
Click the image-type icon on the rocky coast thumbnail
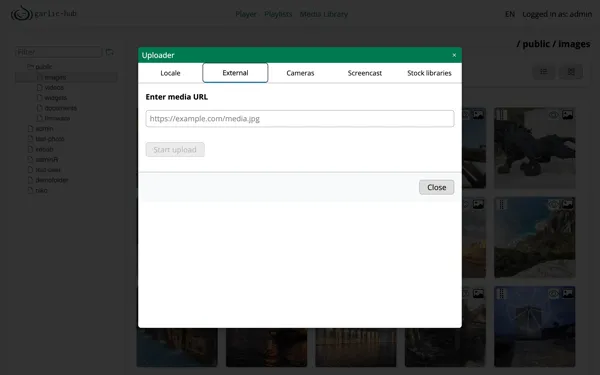(x=567, y=204)
